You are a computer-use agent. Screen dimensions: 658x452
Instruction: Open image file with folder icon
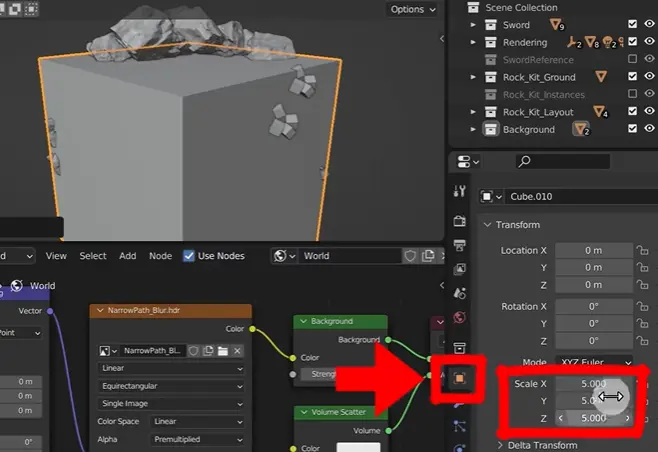[223, 351]
